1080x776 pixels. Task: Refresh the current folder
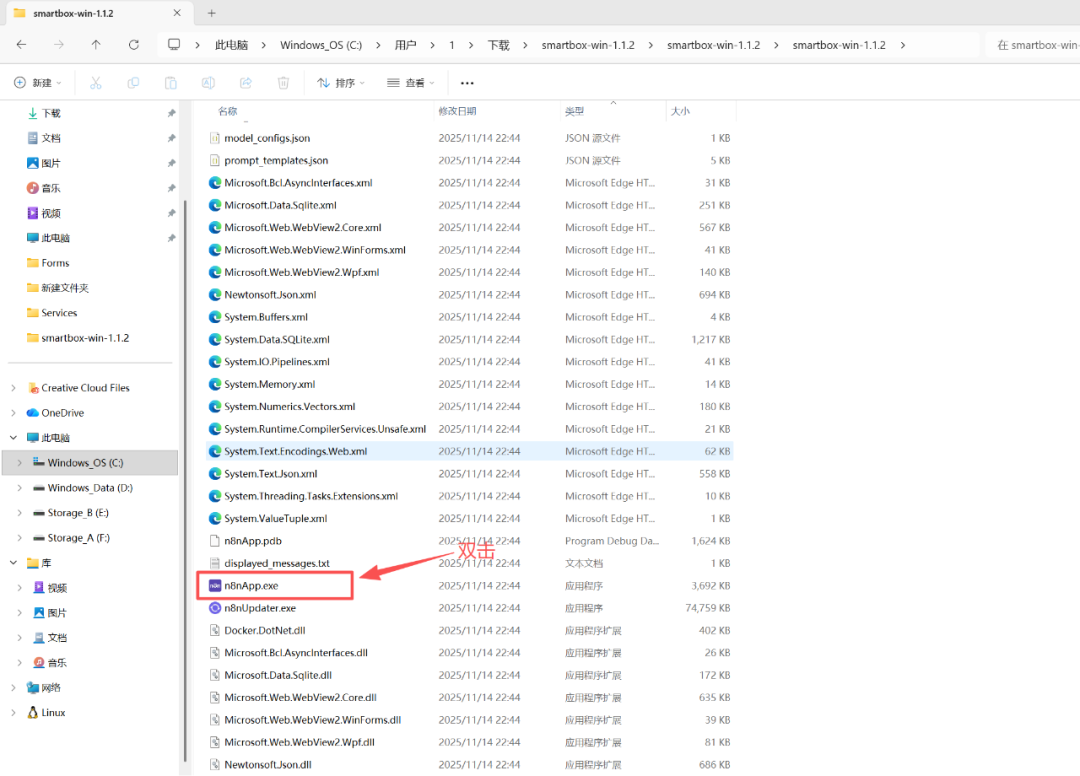point(134,45)
